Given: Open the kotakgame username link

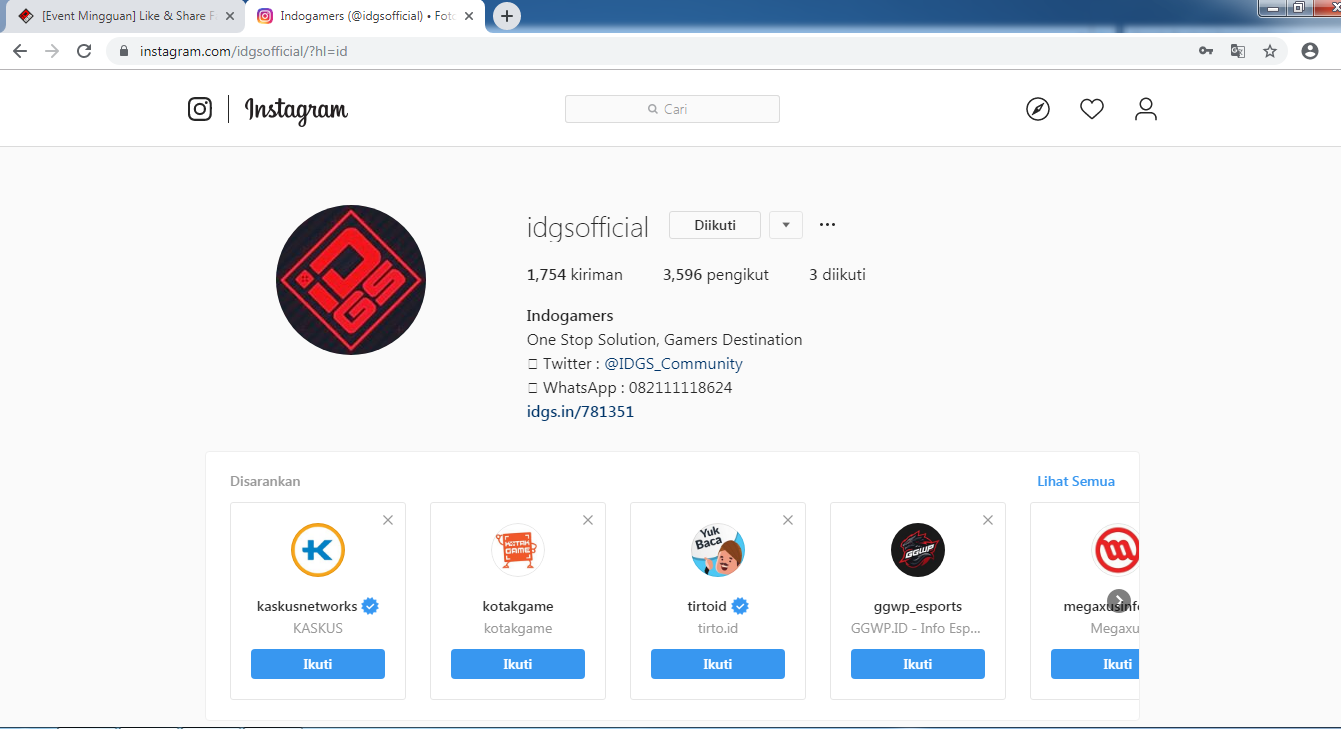Looking at the screenshot, I should coord(518,606).
